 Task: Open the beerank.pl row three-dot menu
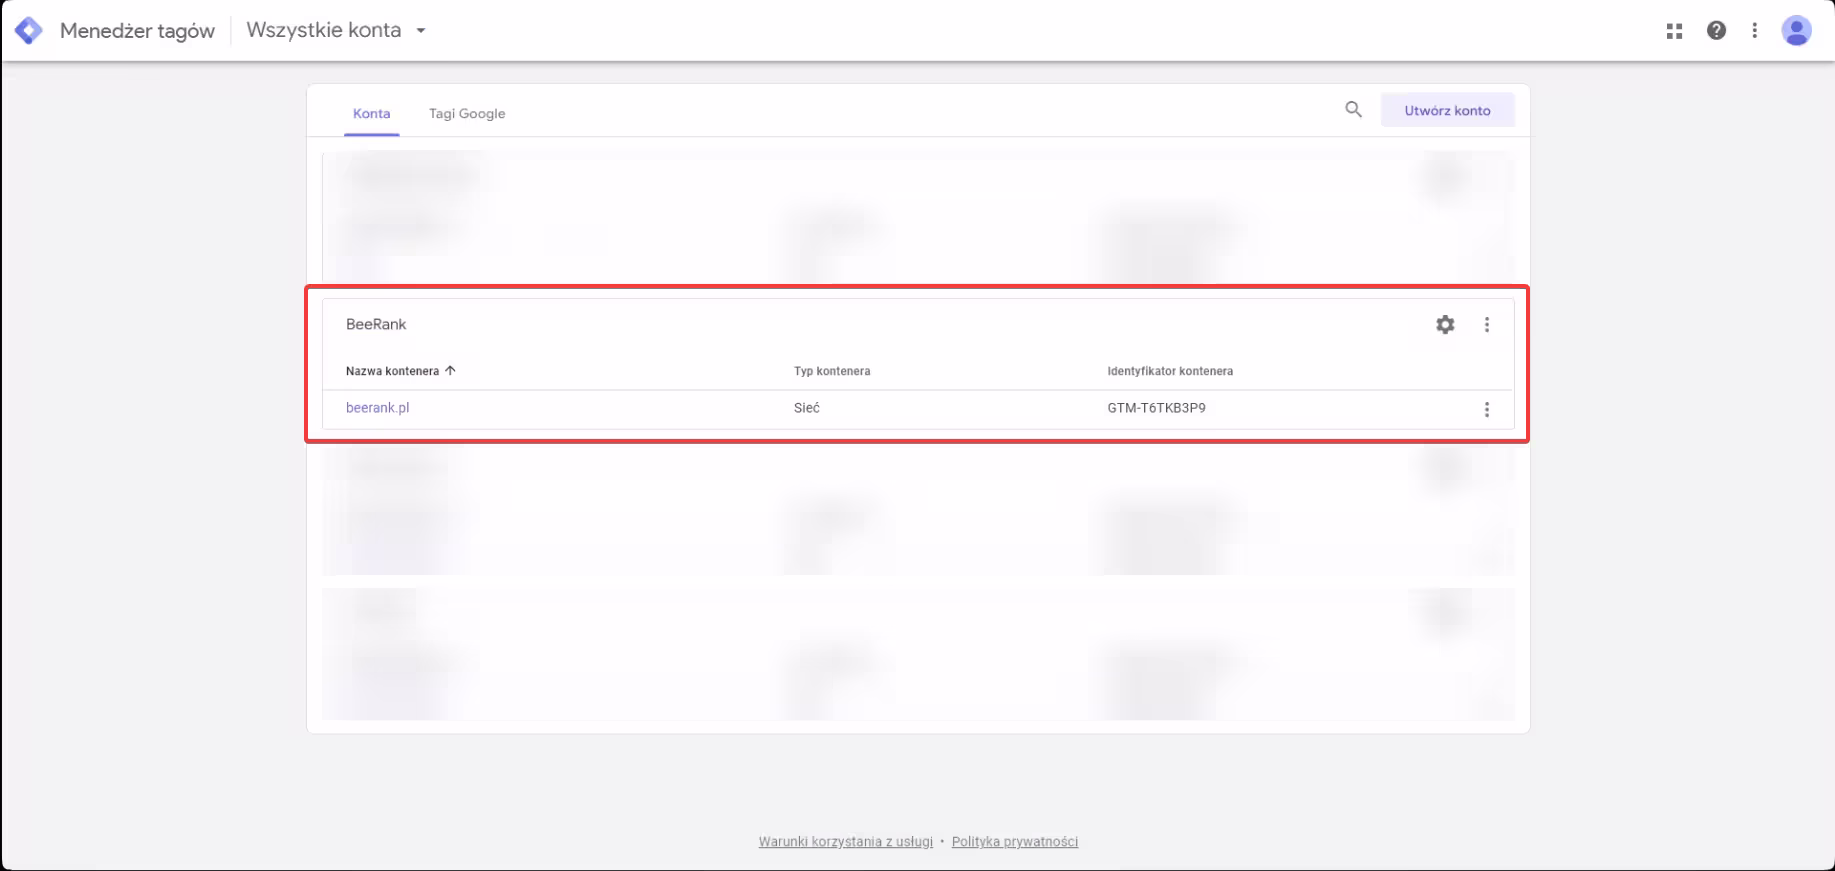pos(1487,409)
